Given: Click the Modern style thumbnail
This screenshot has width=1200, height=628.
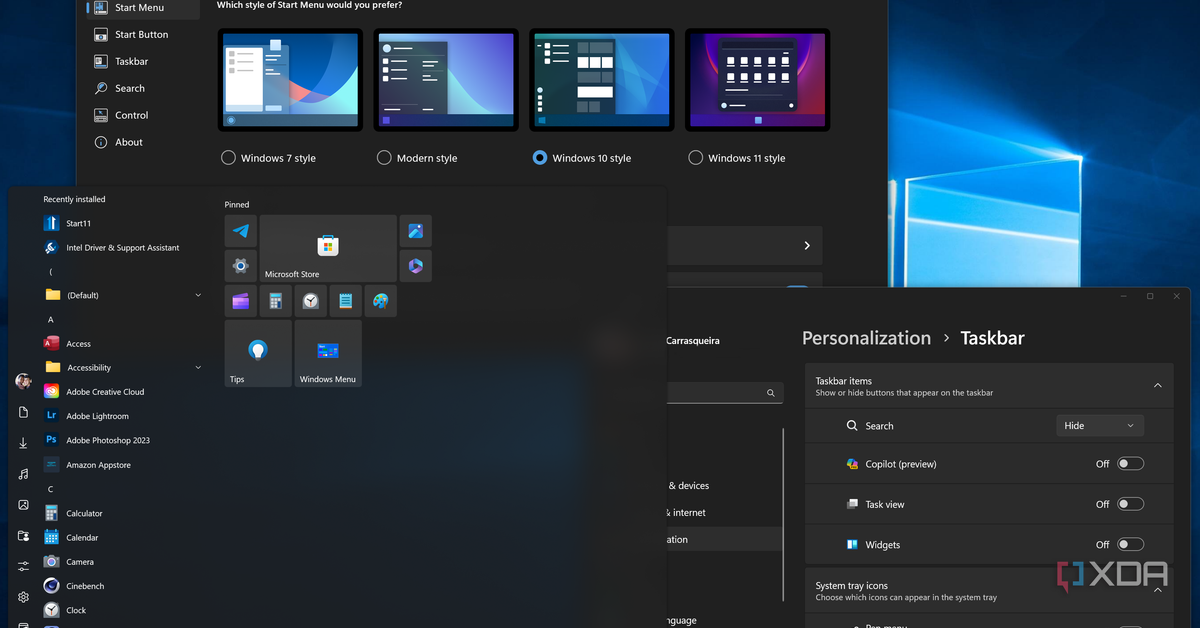Looking at the screenshot, I should coord(446,79).
